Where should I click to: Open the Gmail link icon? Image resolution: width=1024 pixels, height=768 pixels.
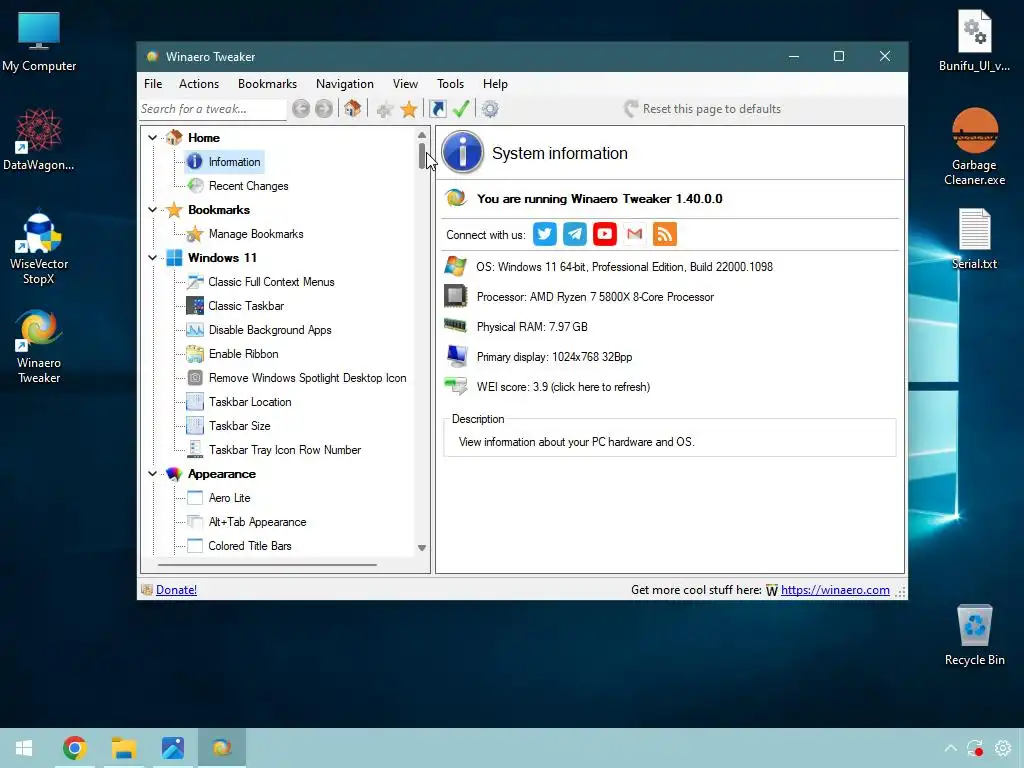coord(635,234)
